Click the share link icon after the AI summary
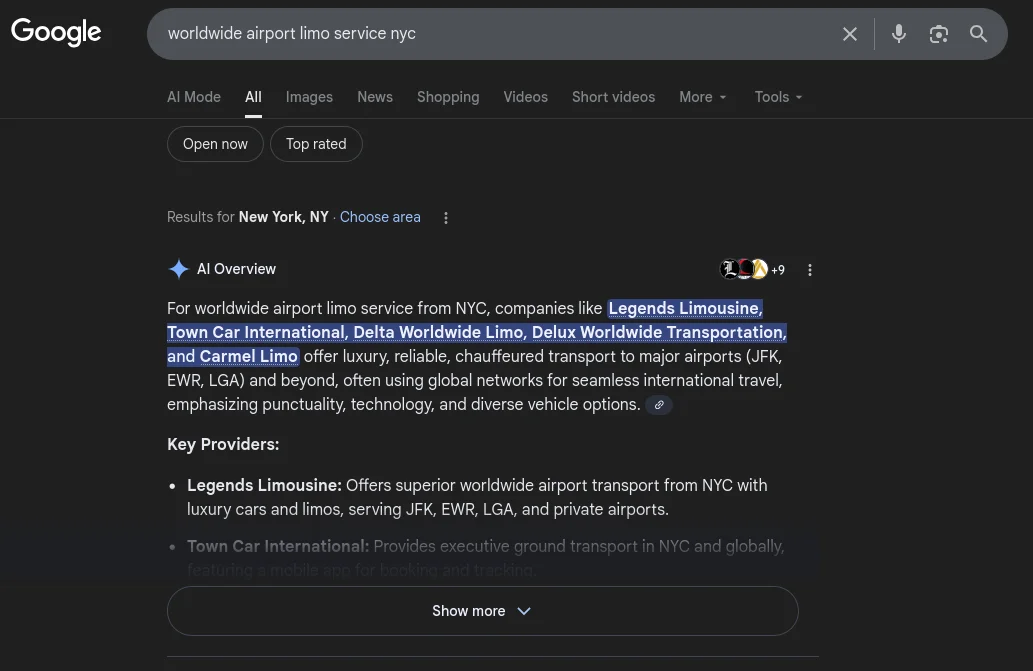 tap(659, 405)
